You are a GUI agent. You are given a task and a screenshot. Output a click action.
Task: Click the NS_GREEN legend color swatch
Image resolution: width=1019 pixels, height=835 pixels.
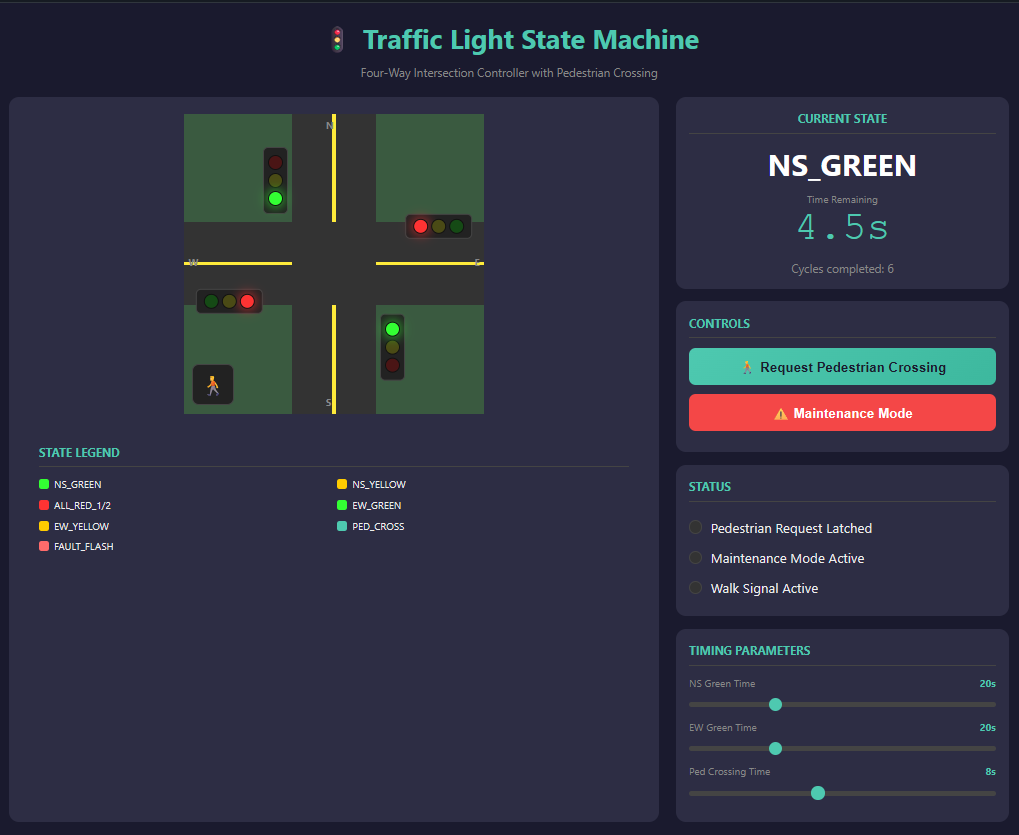pyautogui.click(x=44, y=484)
